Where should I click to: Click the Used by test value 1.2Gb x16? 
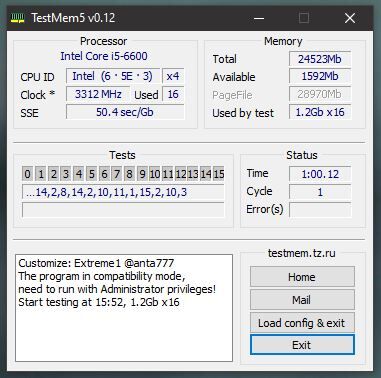[320, 112]
